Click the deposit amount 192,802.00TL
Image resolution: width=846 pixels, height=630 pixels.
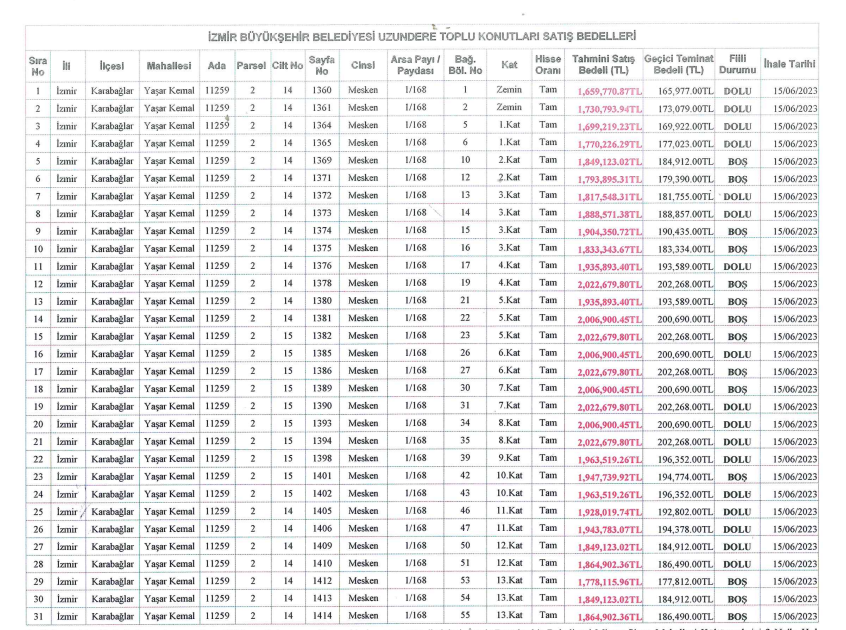coord(685,512)
